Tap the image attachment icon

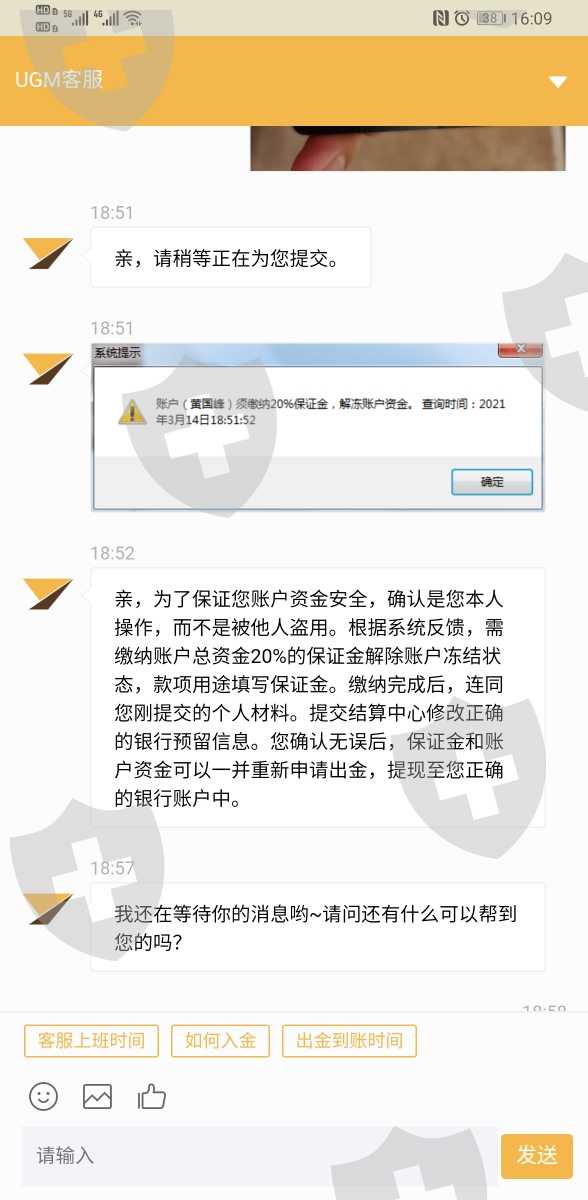pos(97,1097)
